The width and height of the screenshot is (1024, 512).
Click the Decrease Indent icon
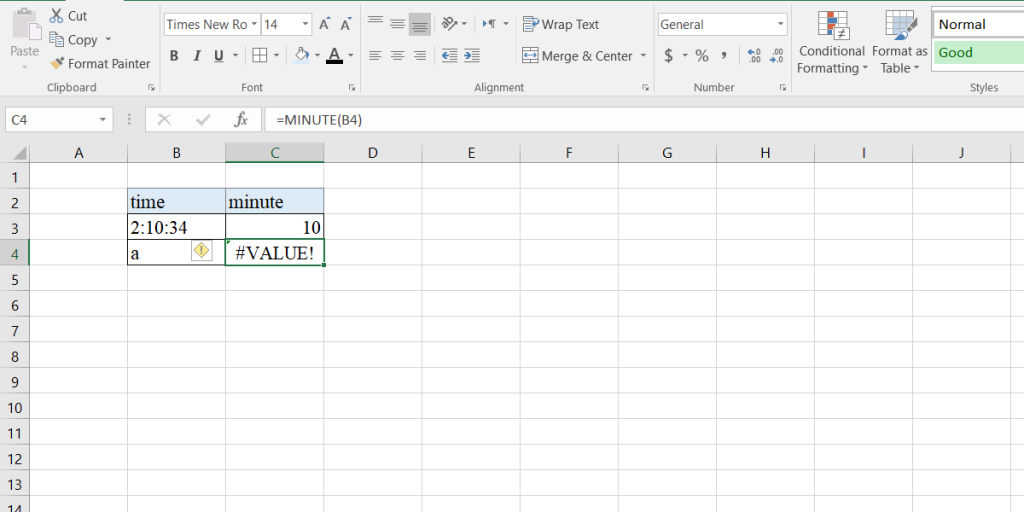(x=449, y=56)
